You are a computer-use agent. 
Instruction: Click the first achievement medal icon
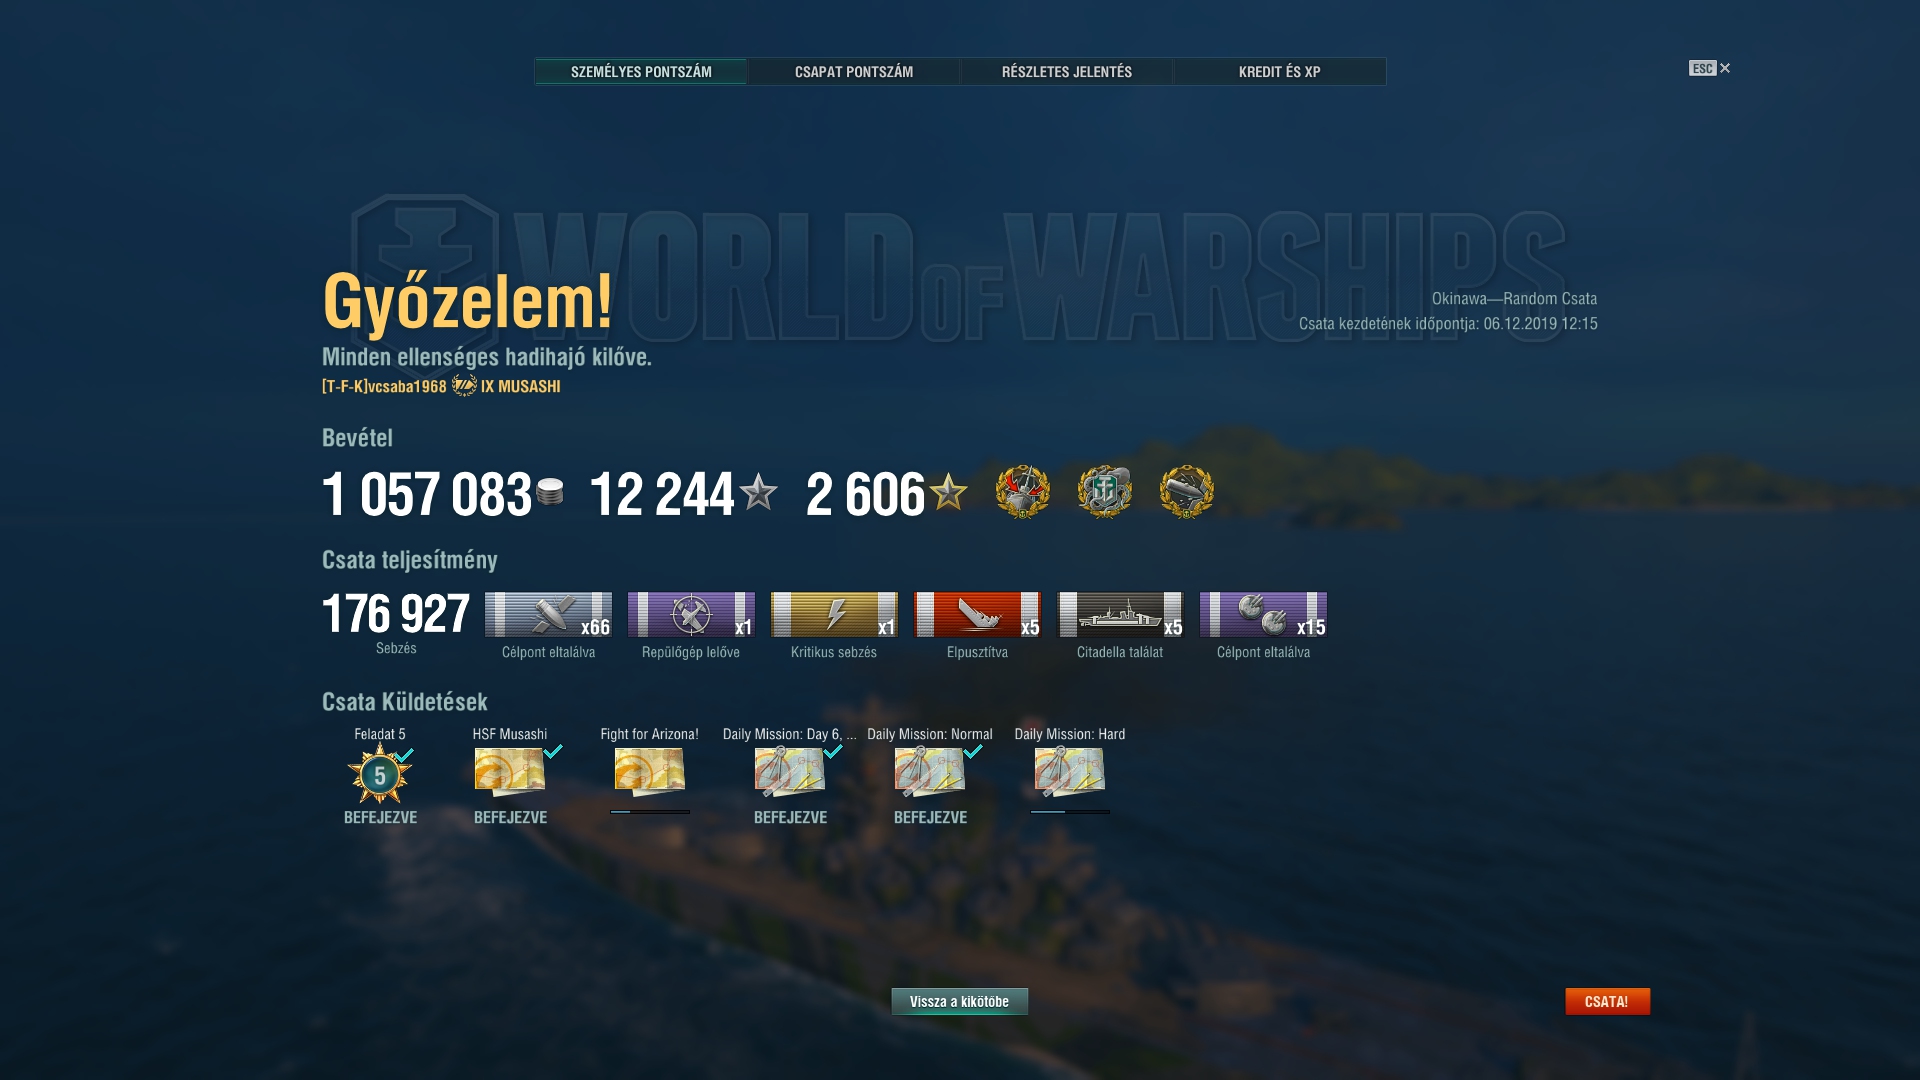pos(1022,492)
